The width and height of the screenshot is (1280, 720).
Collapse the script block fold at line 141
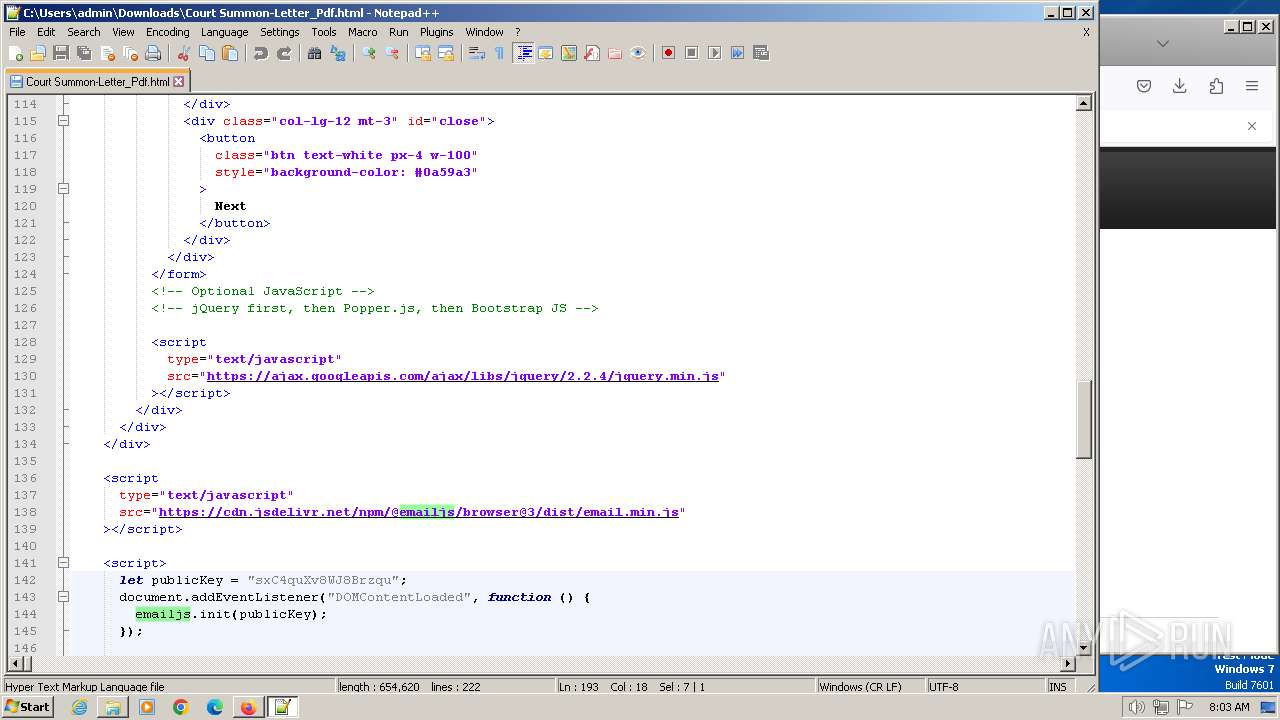tap(64, 563)
